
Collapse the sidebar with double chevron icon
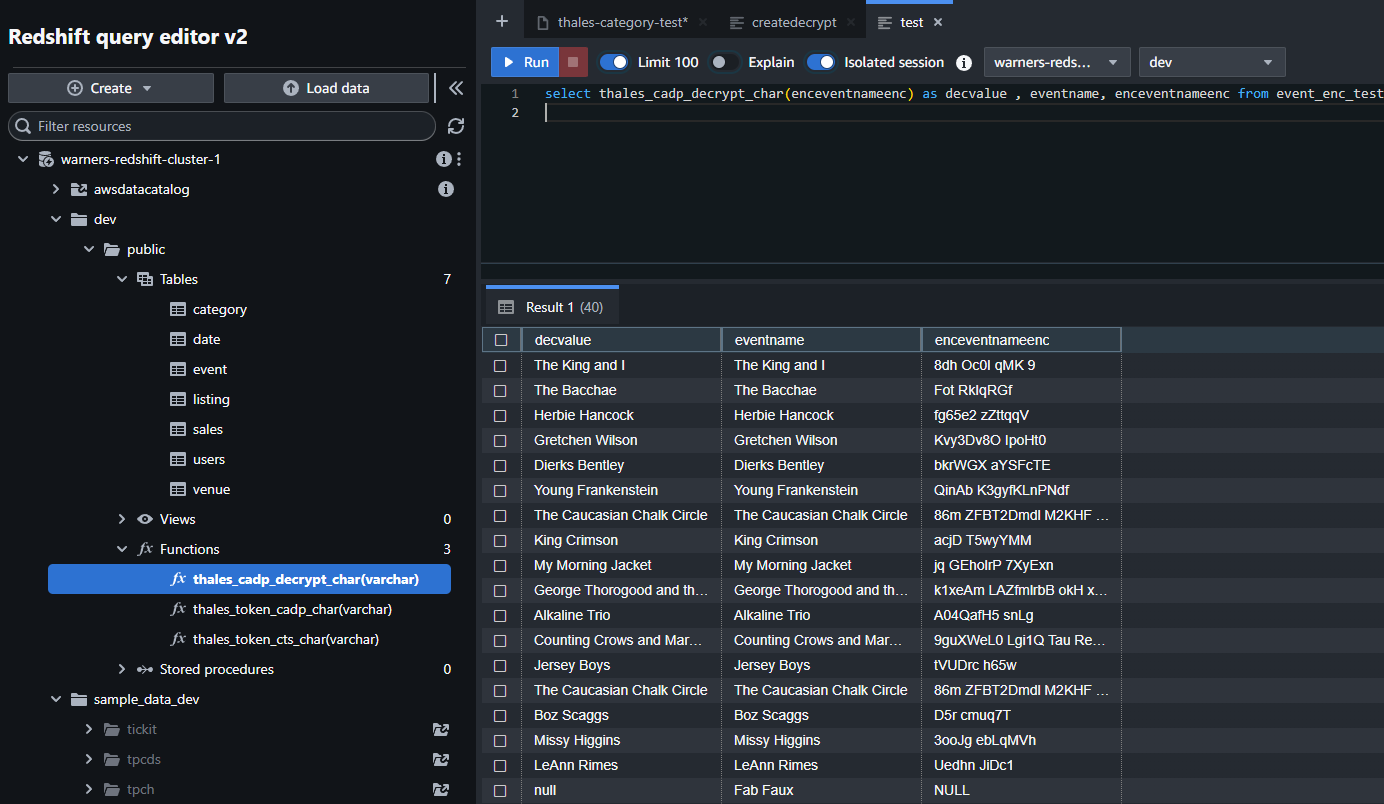point(456,88)
